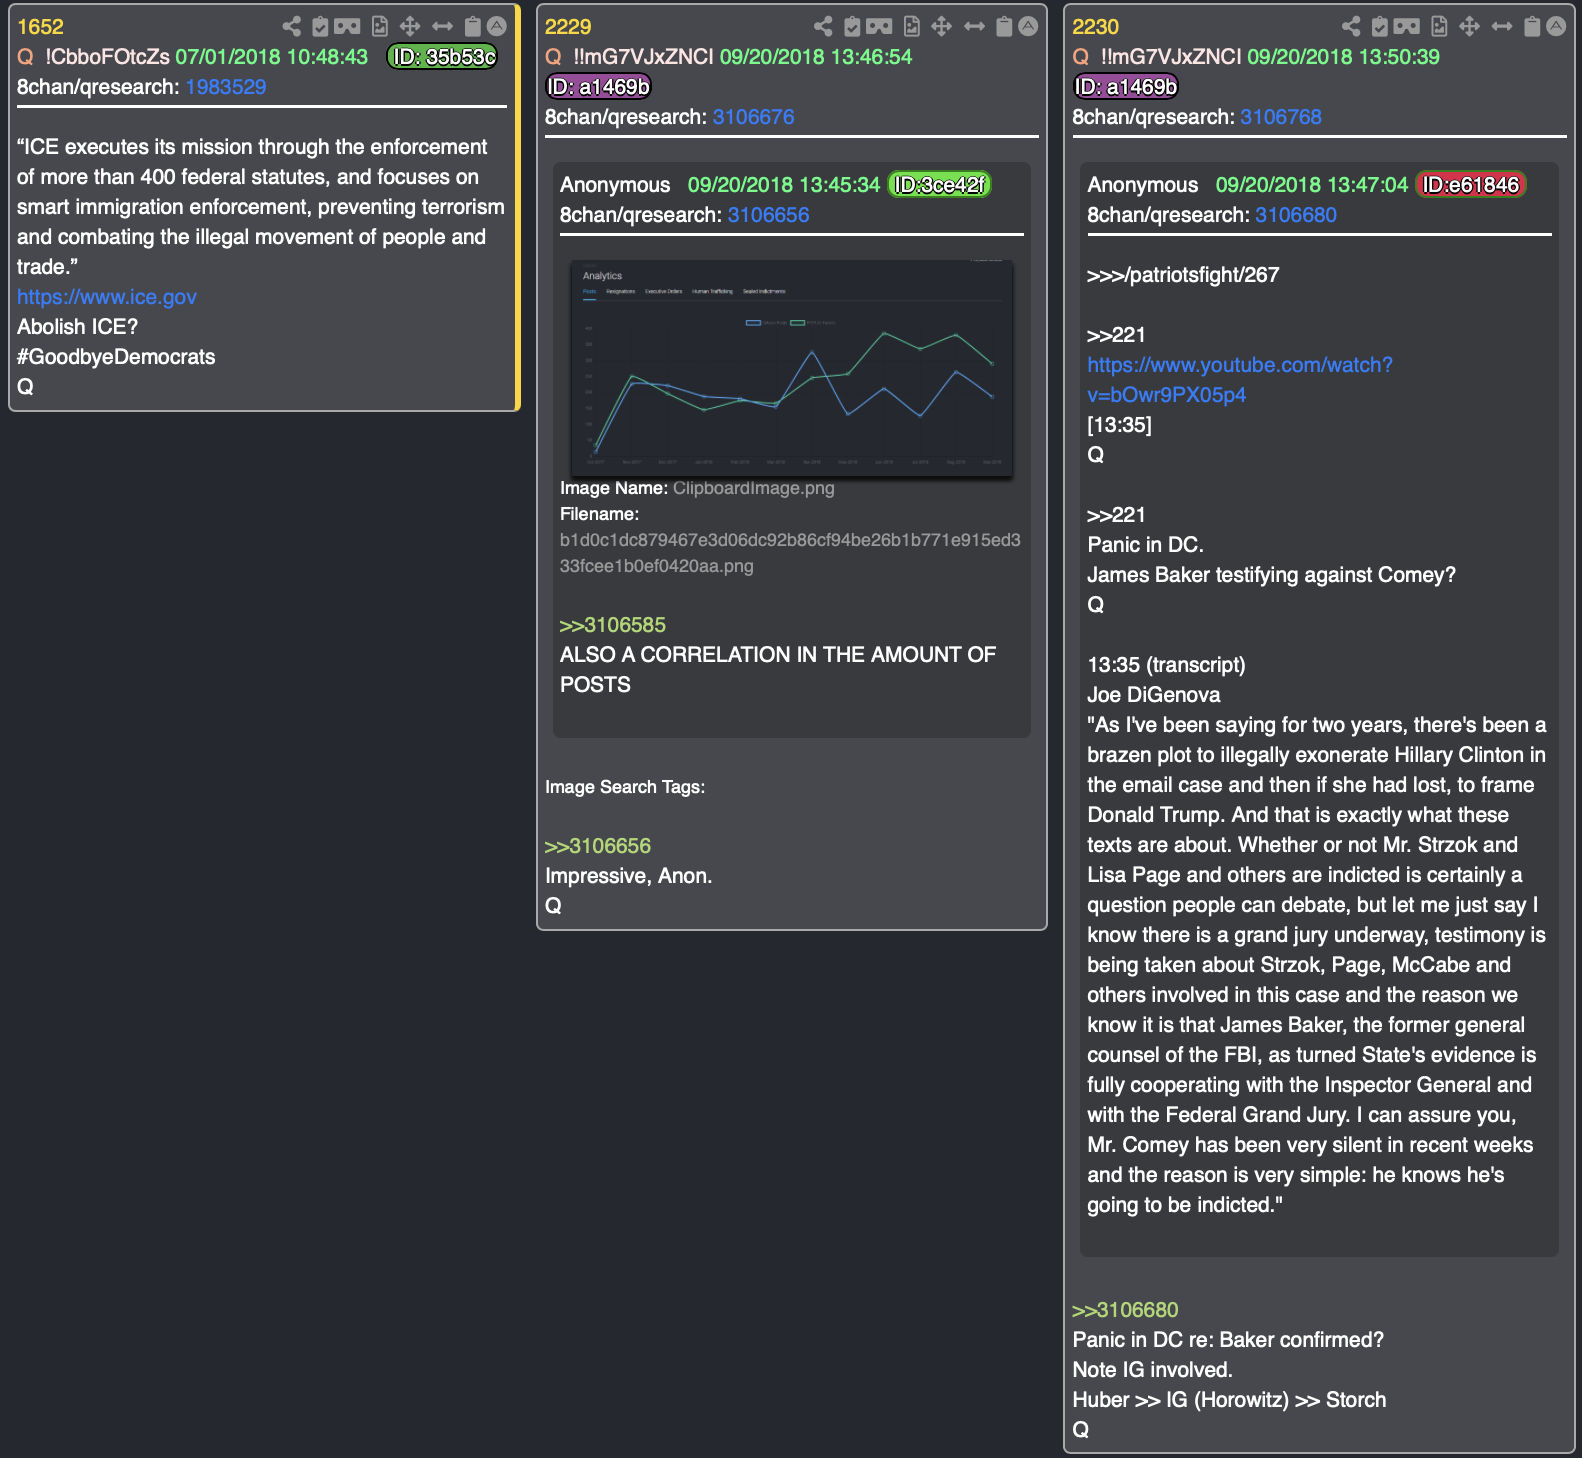
Task: Open qresearch post link 3106676
Action: coord(753,117)
